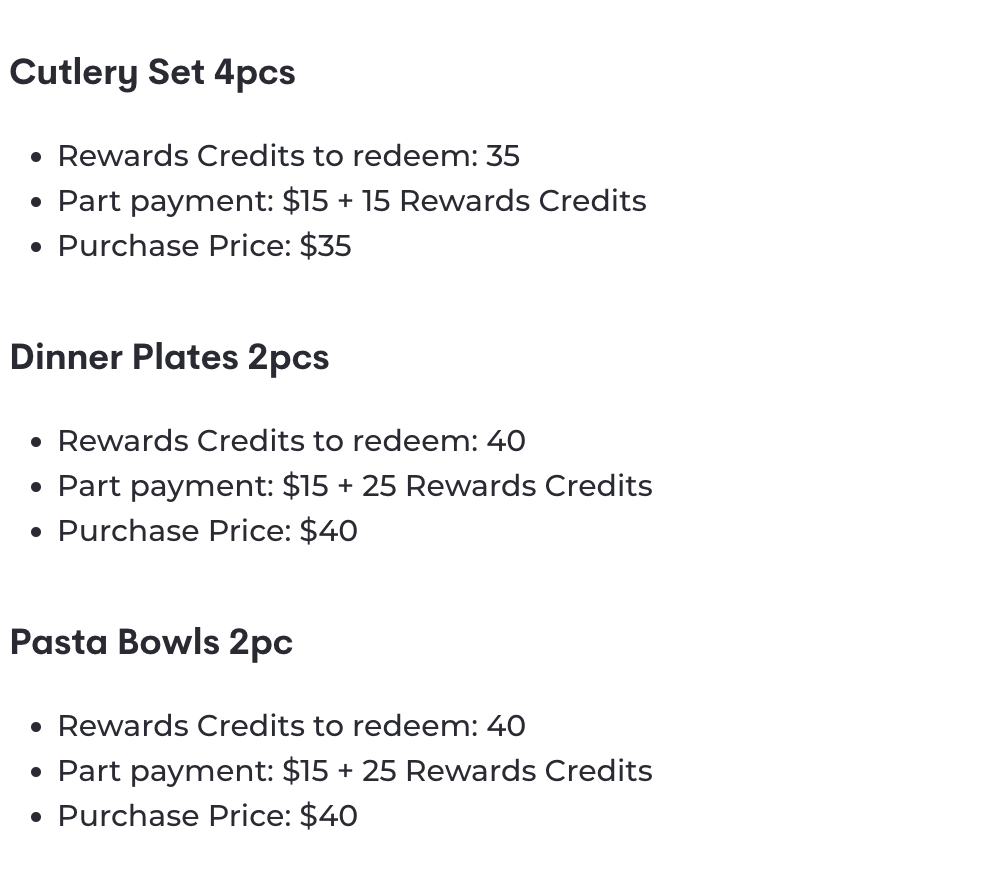Click bullet before Pasta Bowls purchase price
This screenshot has height=892, width=986.
coord(36,817)
